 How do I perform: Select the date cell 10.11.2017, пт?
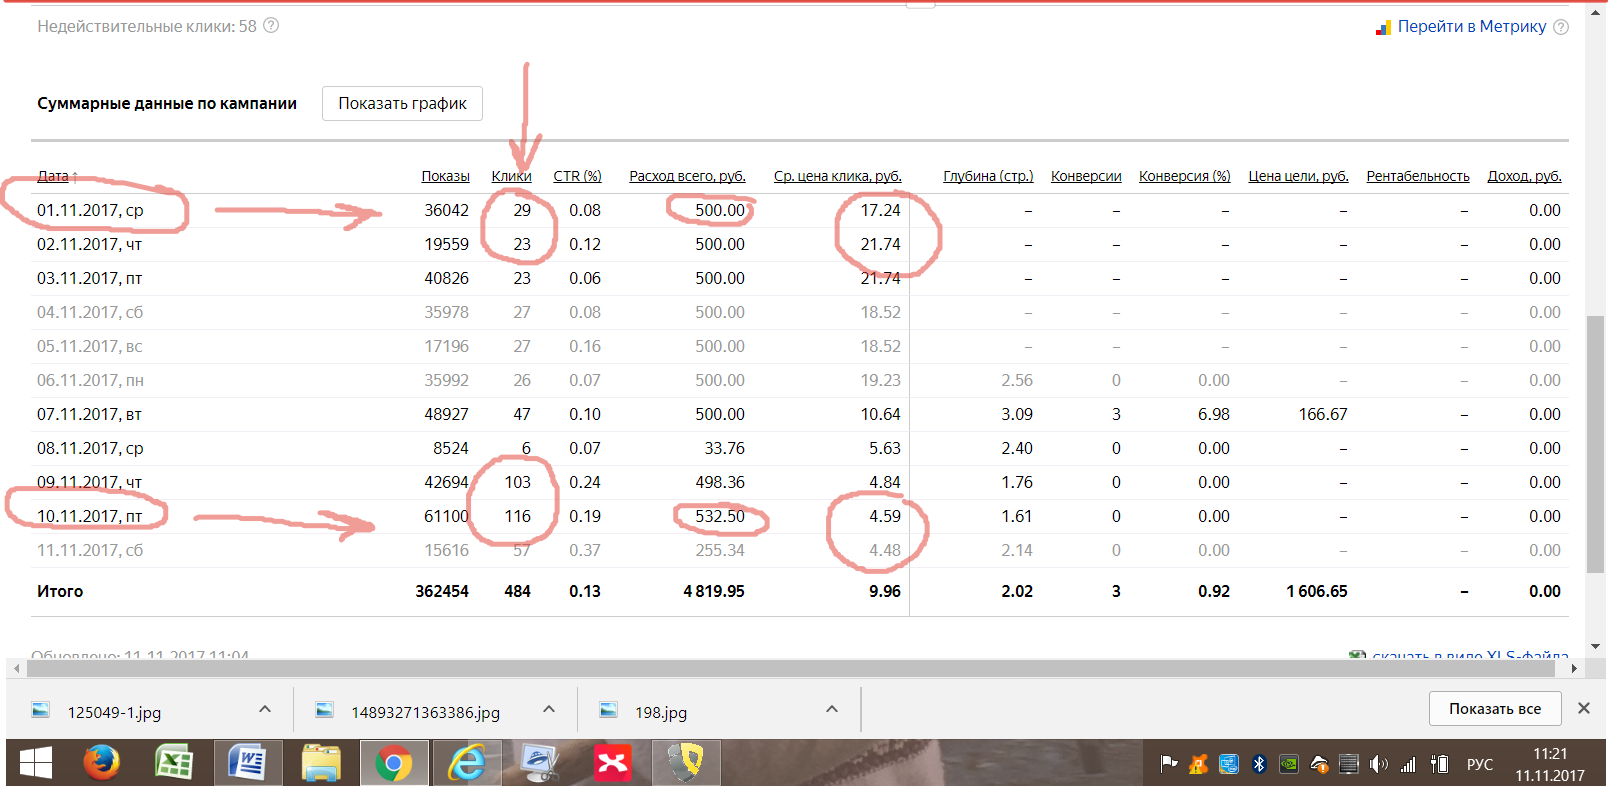click(x=89, y=516)
